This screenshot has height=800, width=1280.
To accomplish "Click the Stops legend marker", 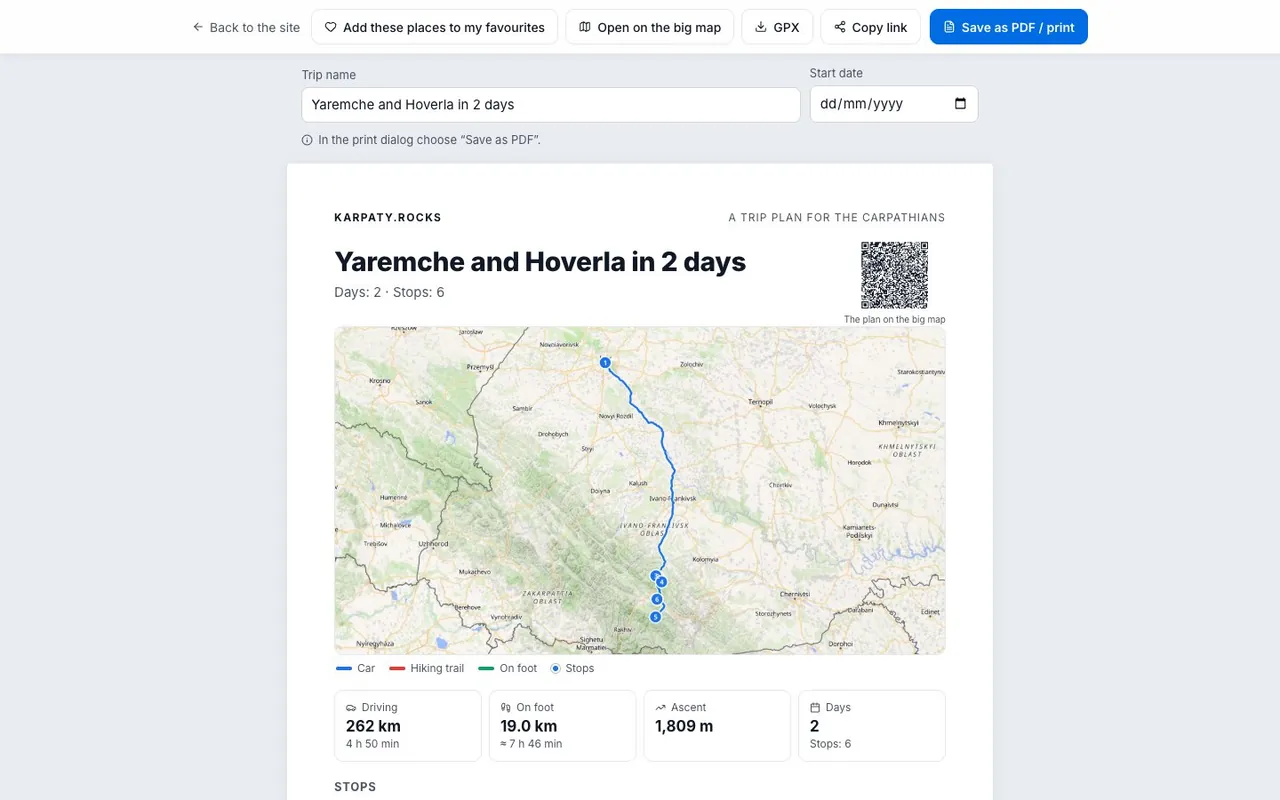I will pos(556,668).
